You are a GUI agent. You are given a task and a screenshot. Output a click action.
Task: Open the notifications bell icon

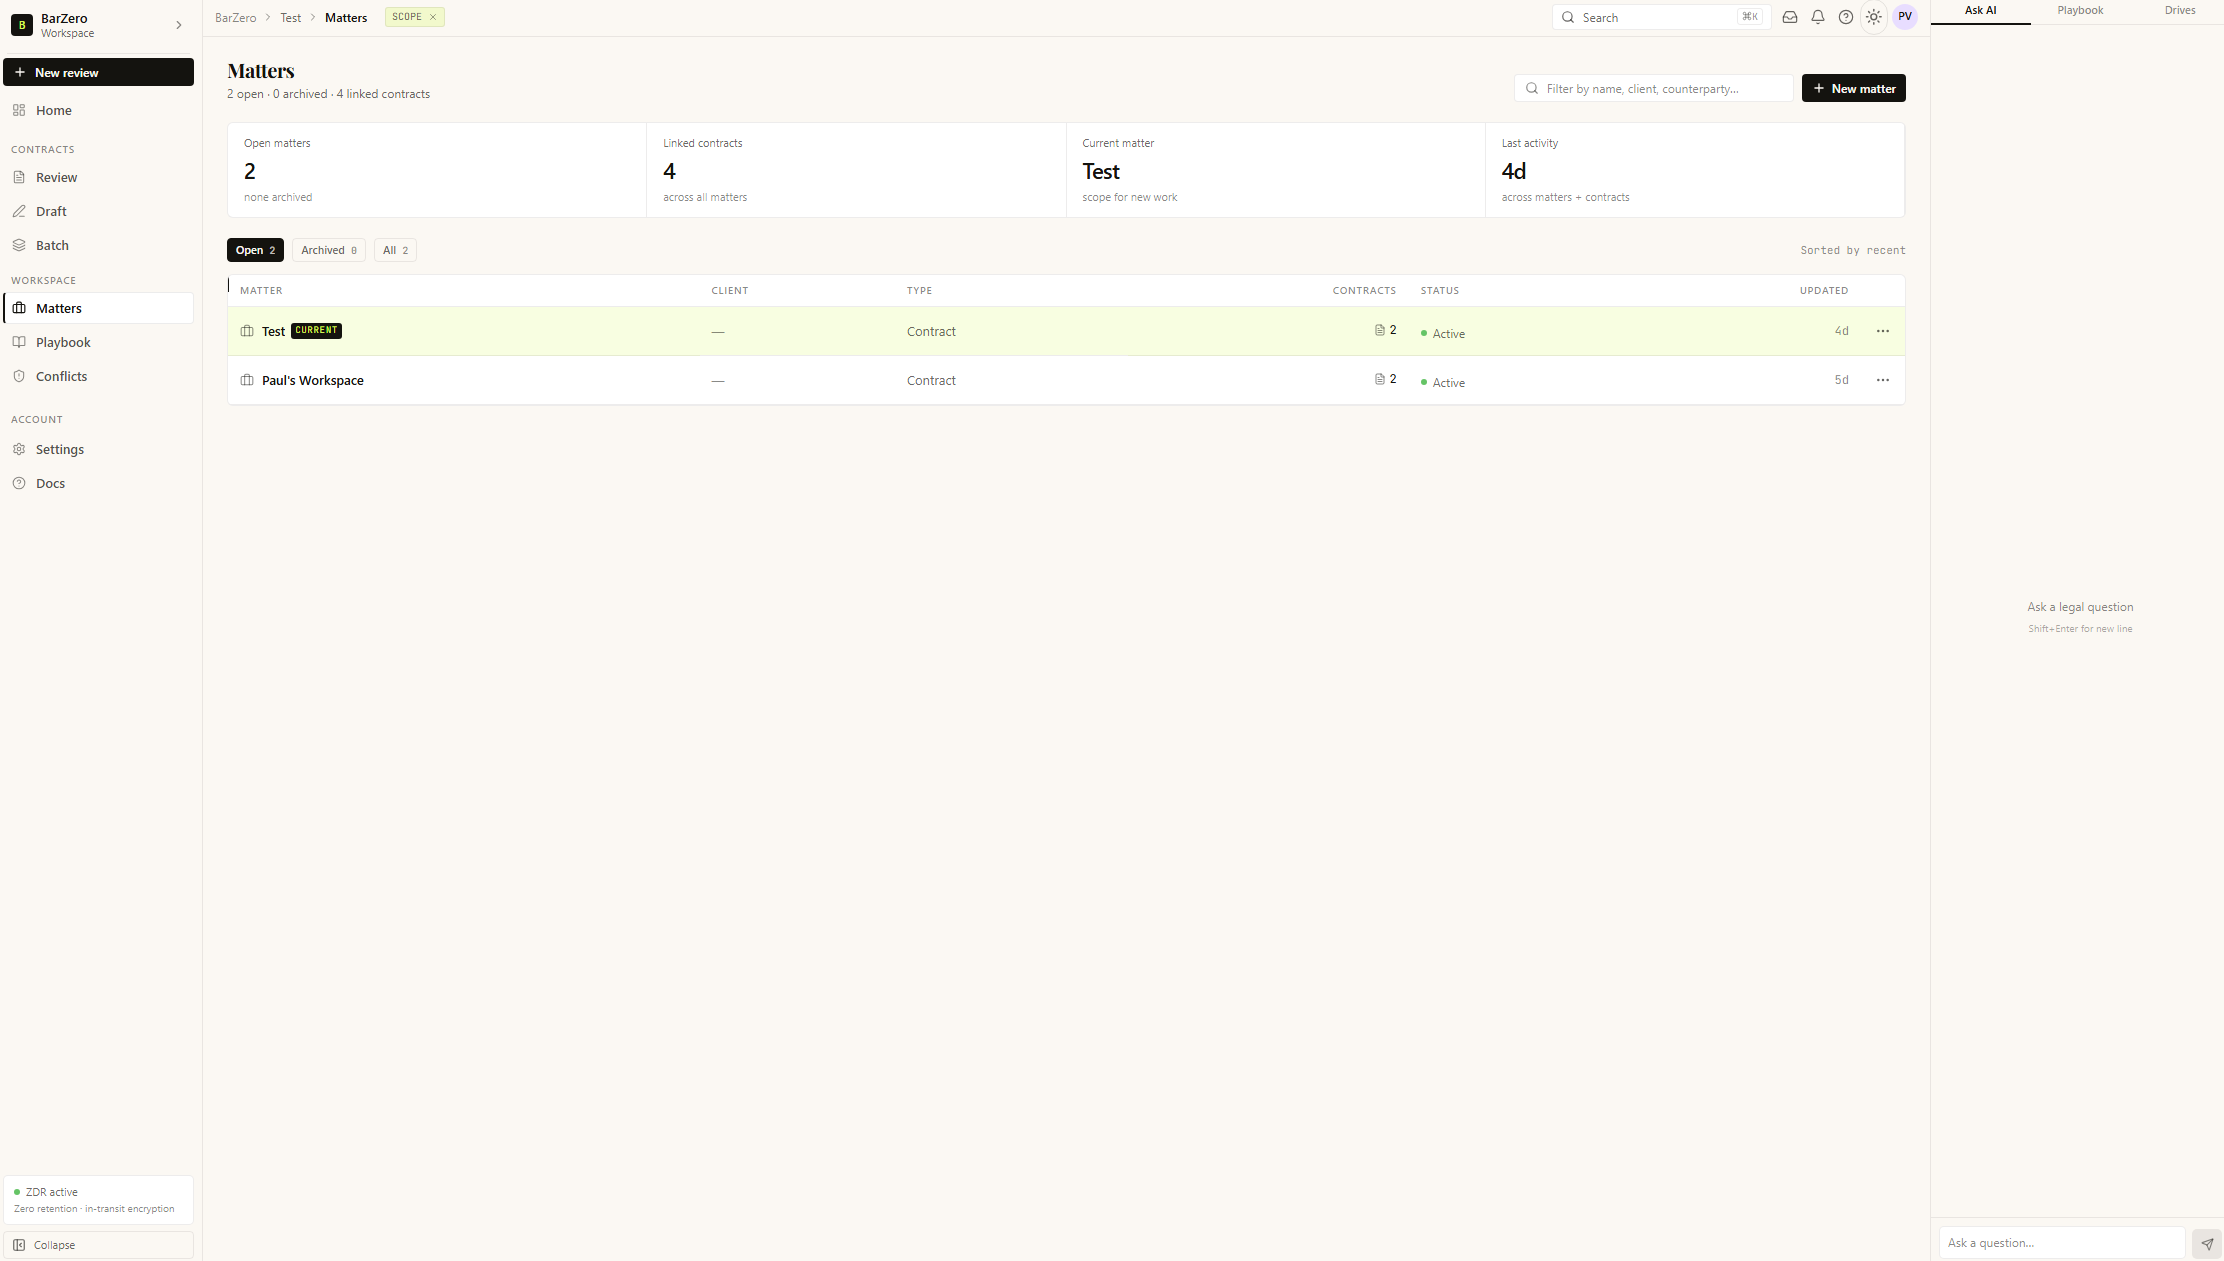click(x=1818, y=17)
